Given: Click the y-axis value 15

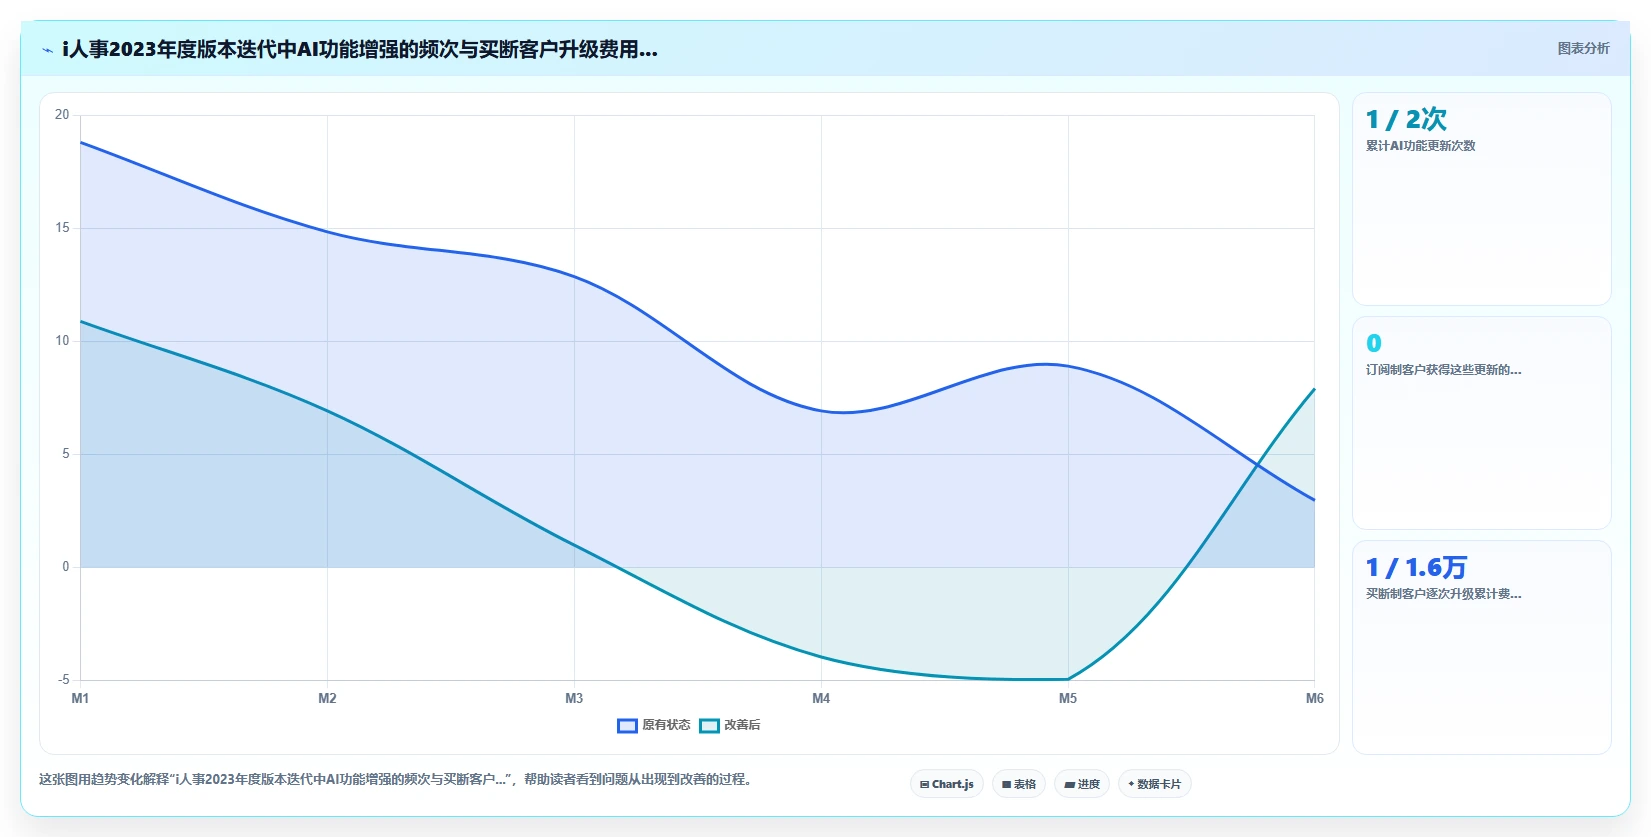Looking at the screenshot, I should tap(62, 228).
